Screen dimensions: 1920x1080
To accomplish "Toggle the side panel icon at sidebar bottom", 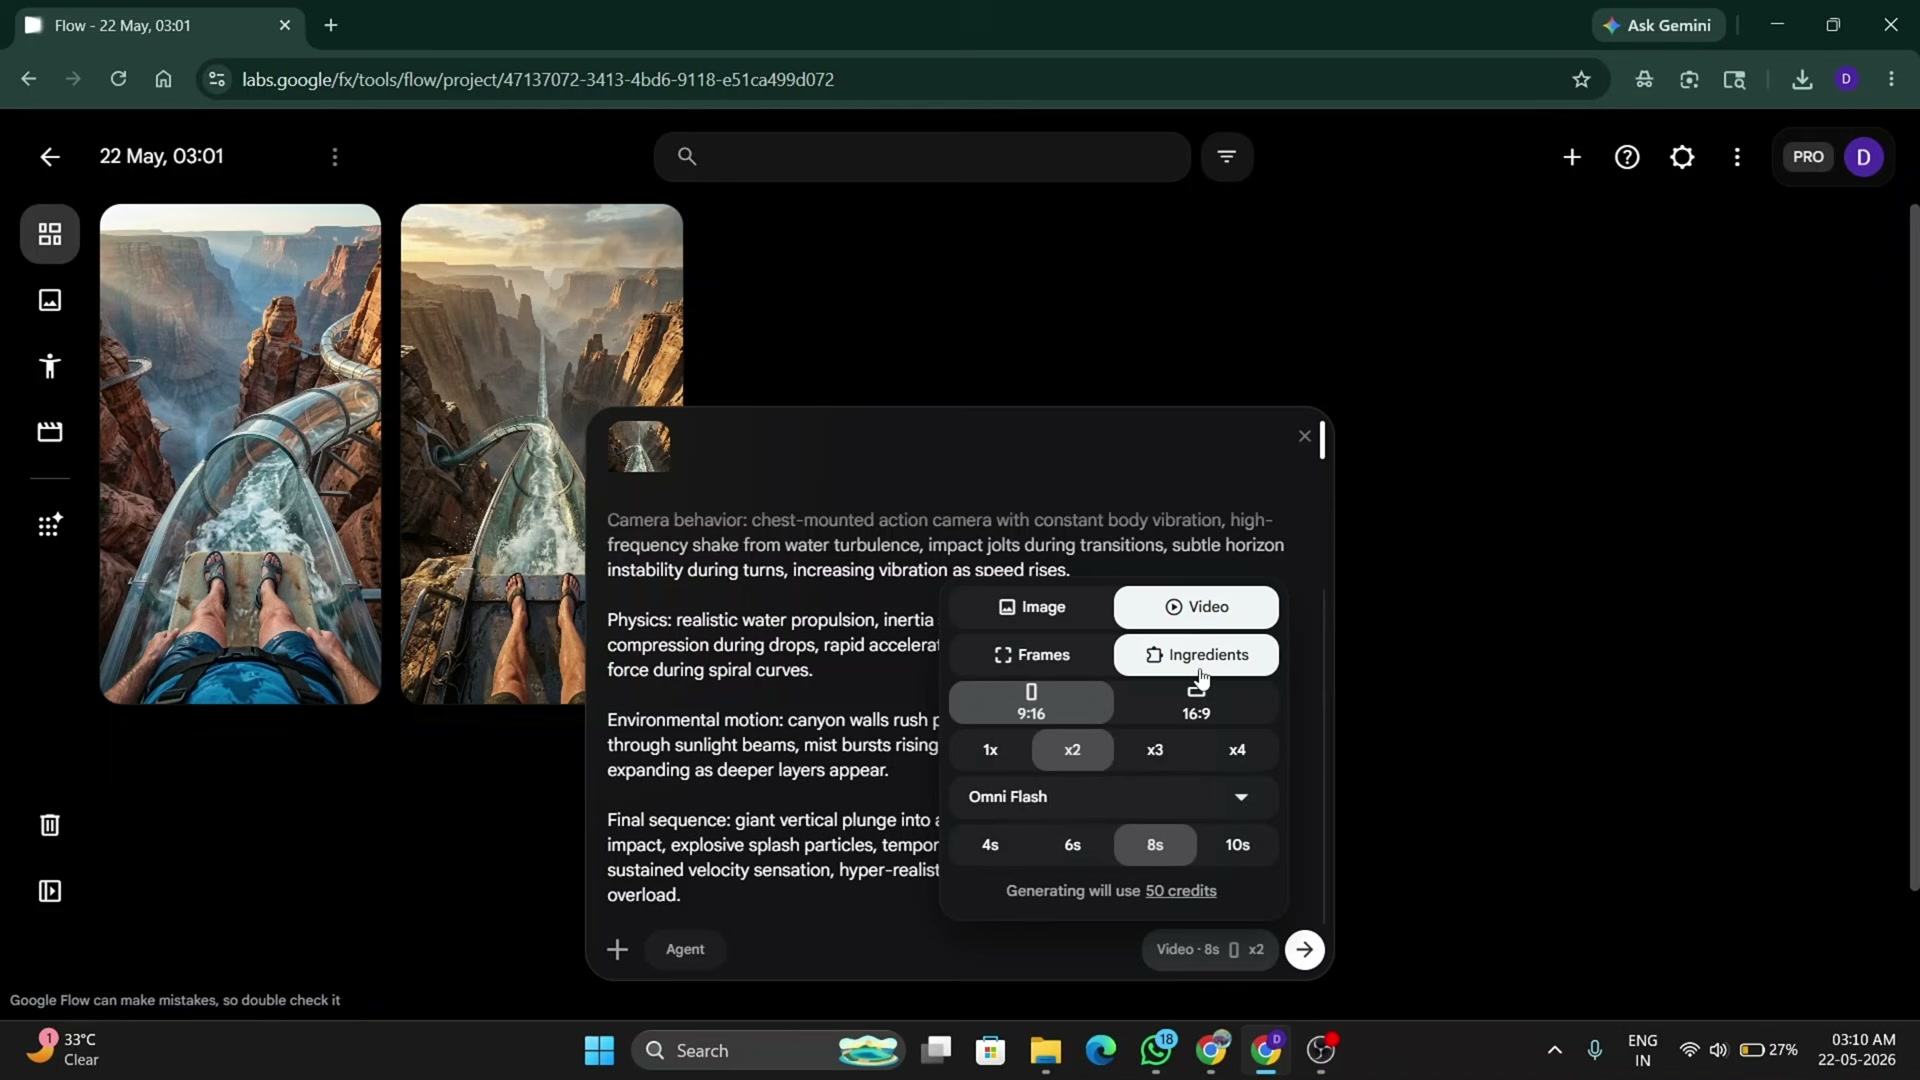I will 50,891.
